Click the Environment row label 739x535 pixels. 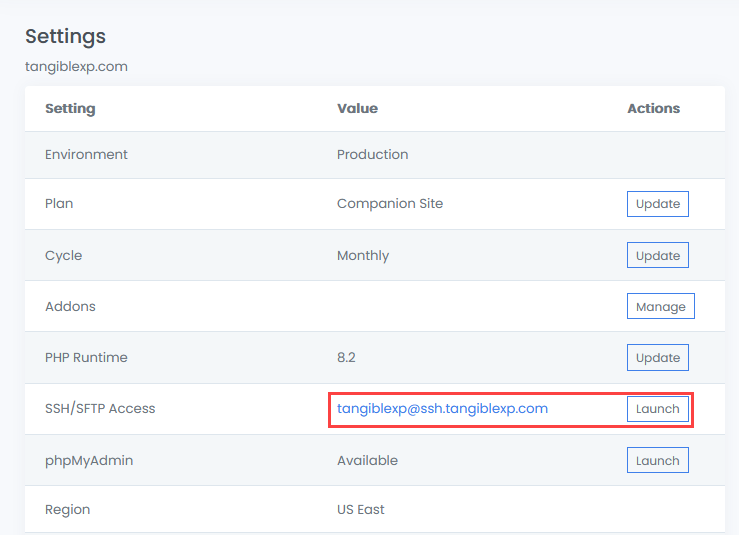coord(86,155)
